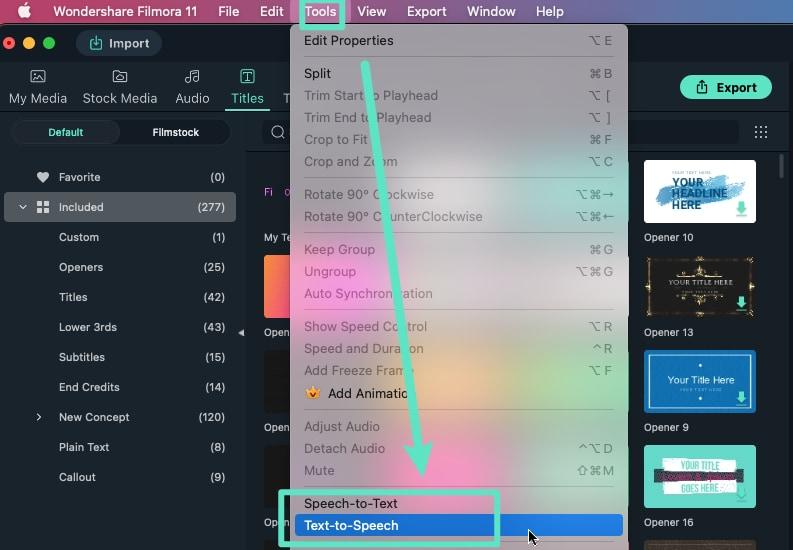Click the green Export button
The height and width of the screenshot is (550, 793).
pyautogui.click(x=726, y=87)
